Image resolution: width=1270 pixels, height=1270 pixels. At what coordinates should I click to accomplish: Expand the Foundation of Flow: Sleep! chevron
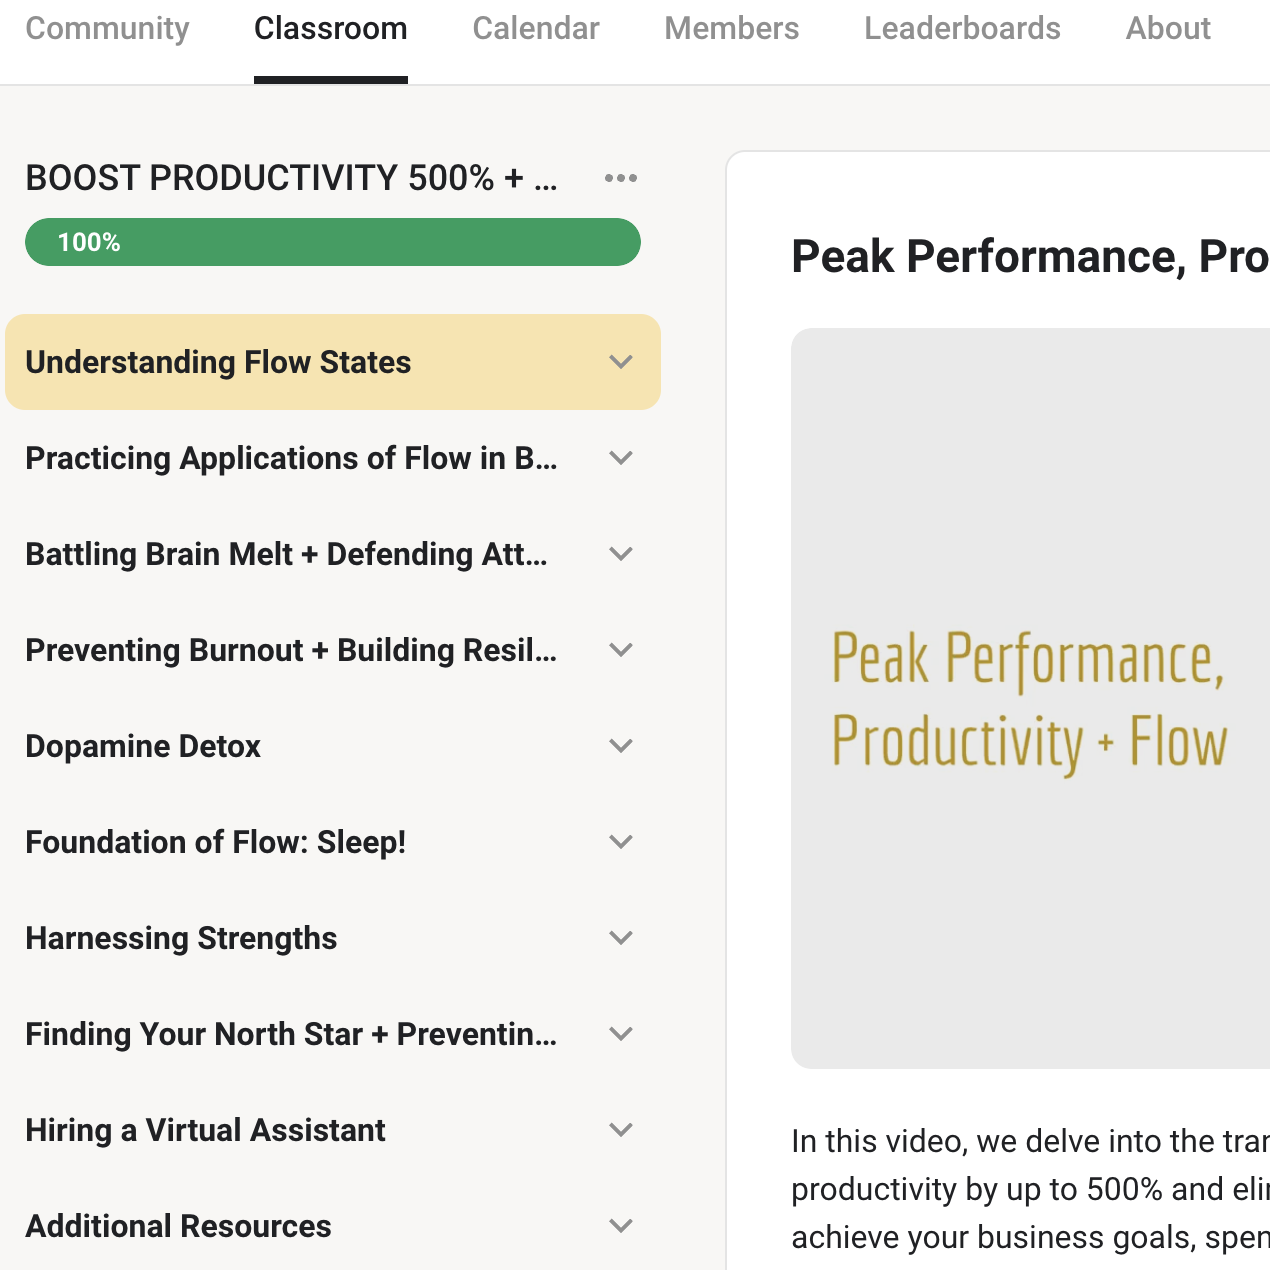tap(621, 842)
